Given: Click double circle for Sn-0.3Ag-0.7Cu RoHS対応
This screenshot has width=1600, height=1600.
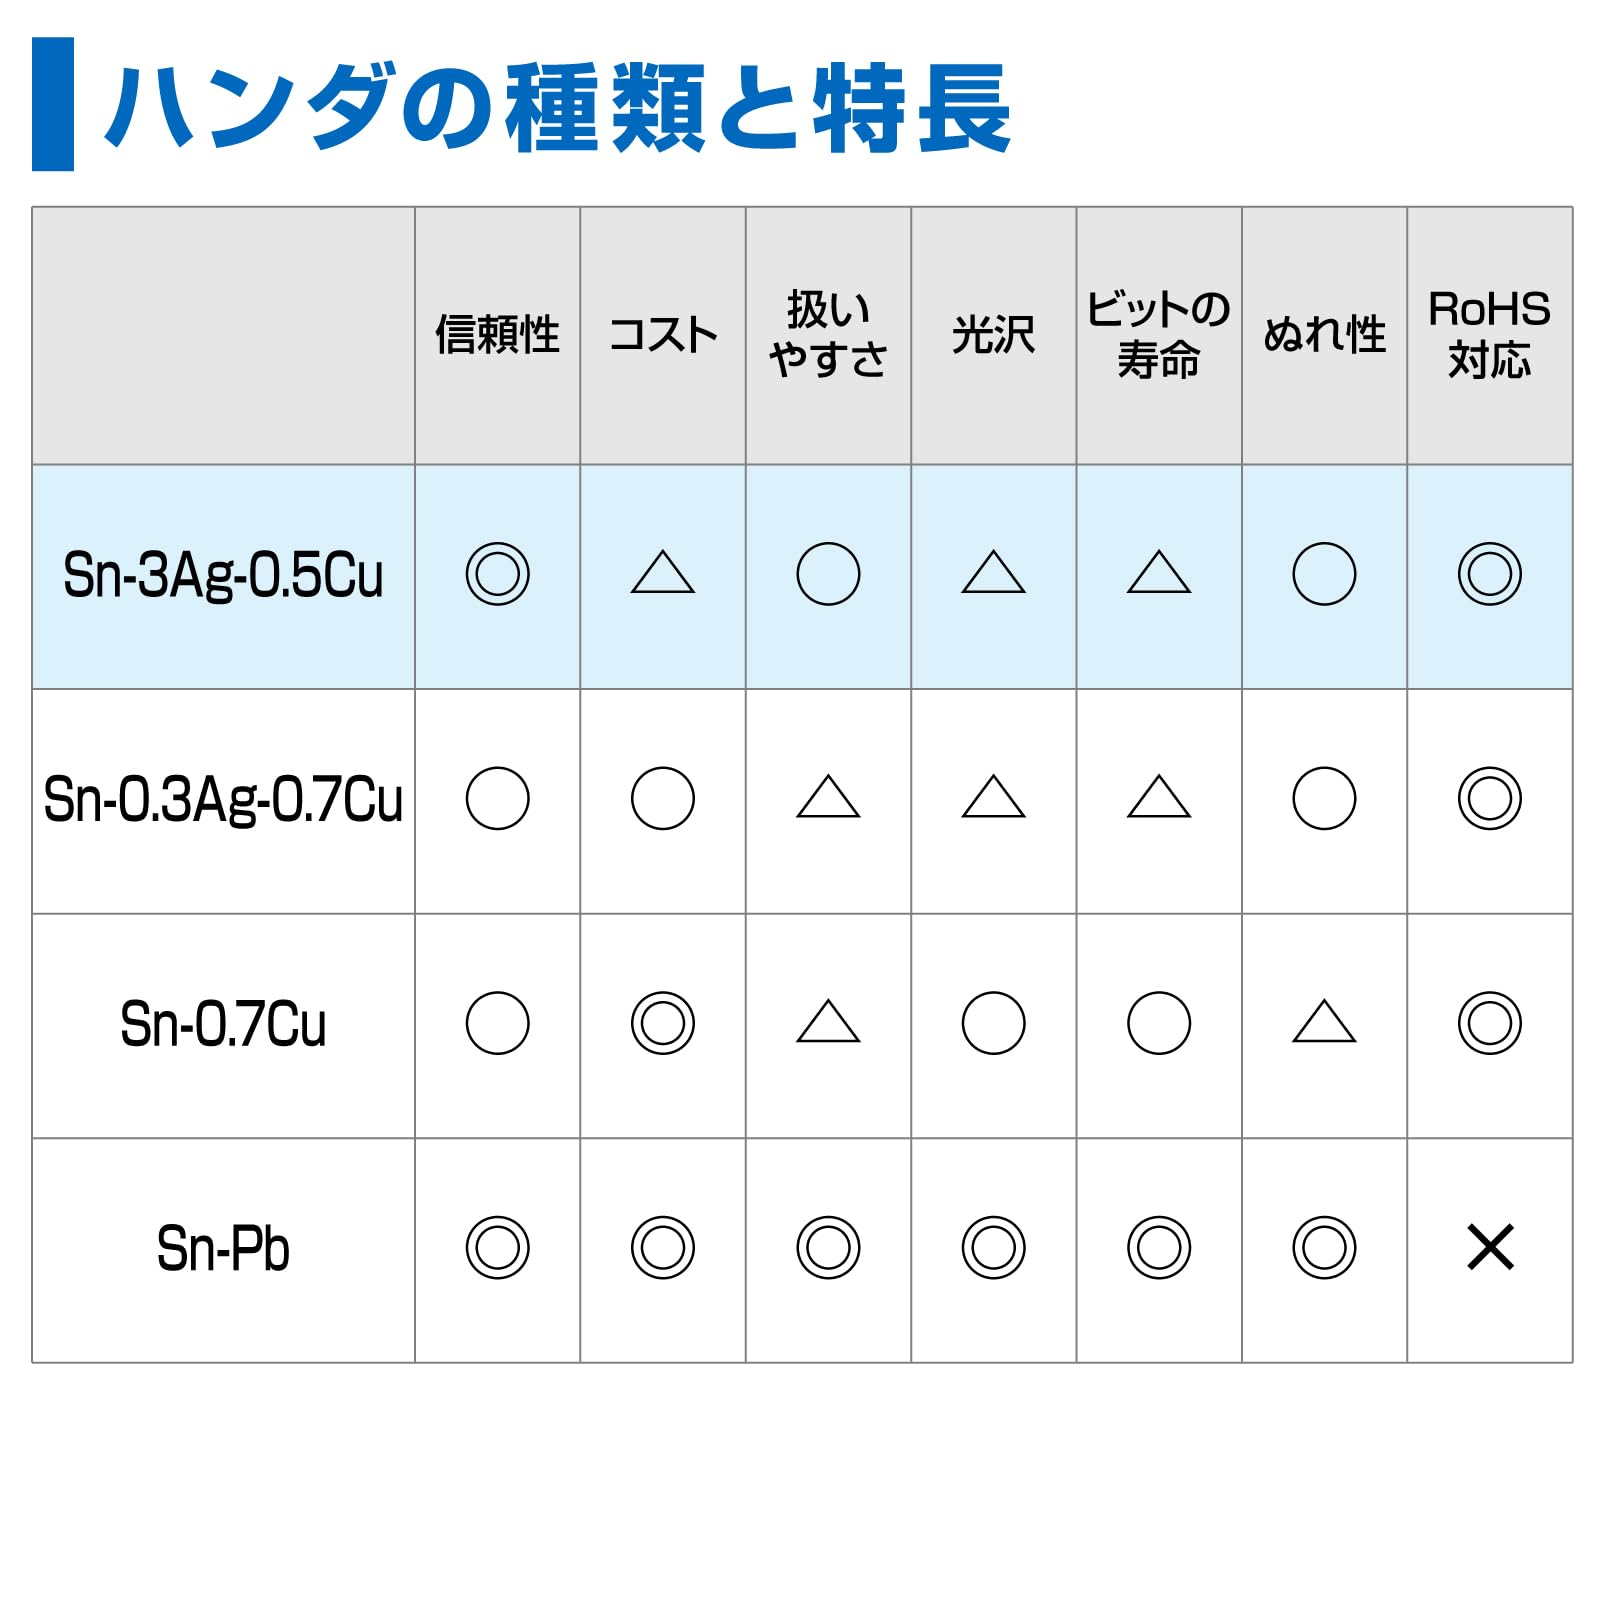Looking at the screenshot, I should point(1490,798).
